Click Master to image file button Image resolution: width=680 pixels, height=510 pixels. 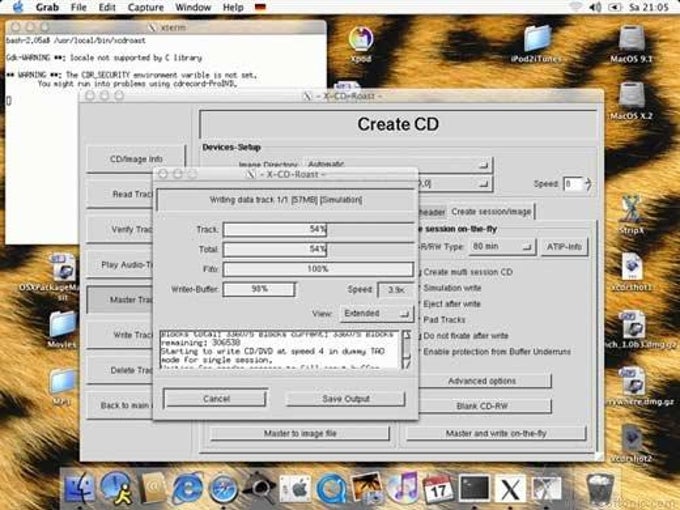coord(300,433)
